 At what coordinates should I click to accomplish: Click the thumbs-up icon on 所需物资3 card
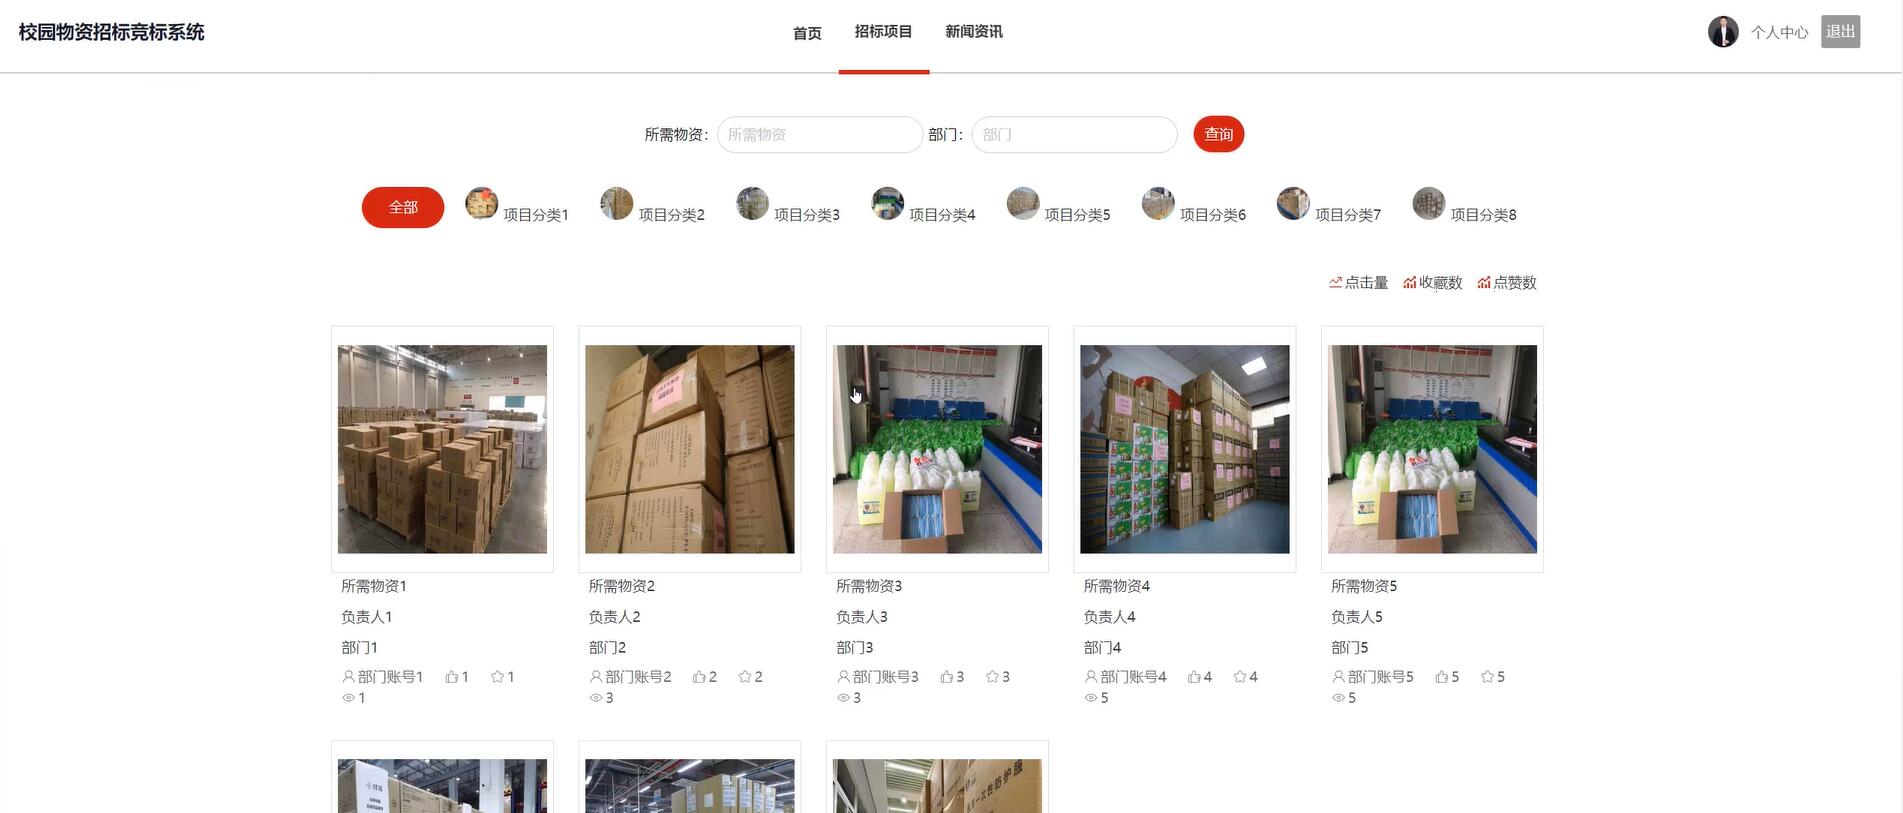946,677
